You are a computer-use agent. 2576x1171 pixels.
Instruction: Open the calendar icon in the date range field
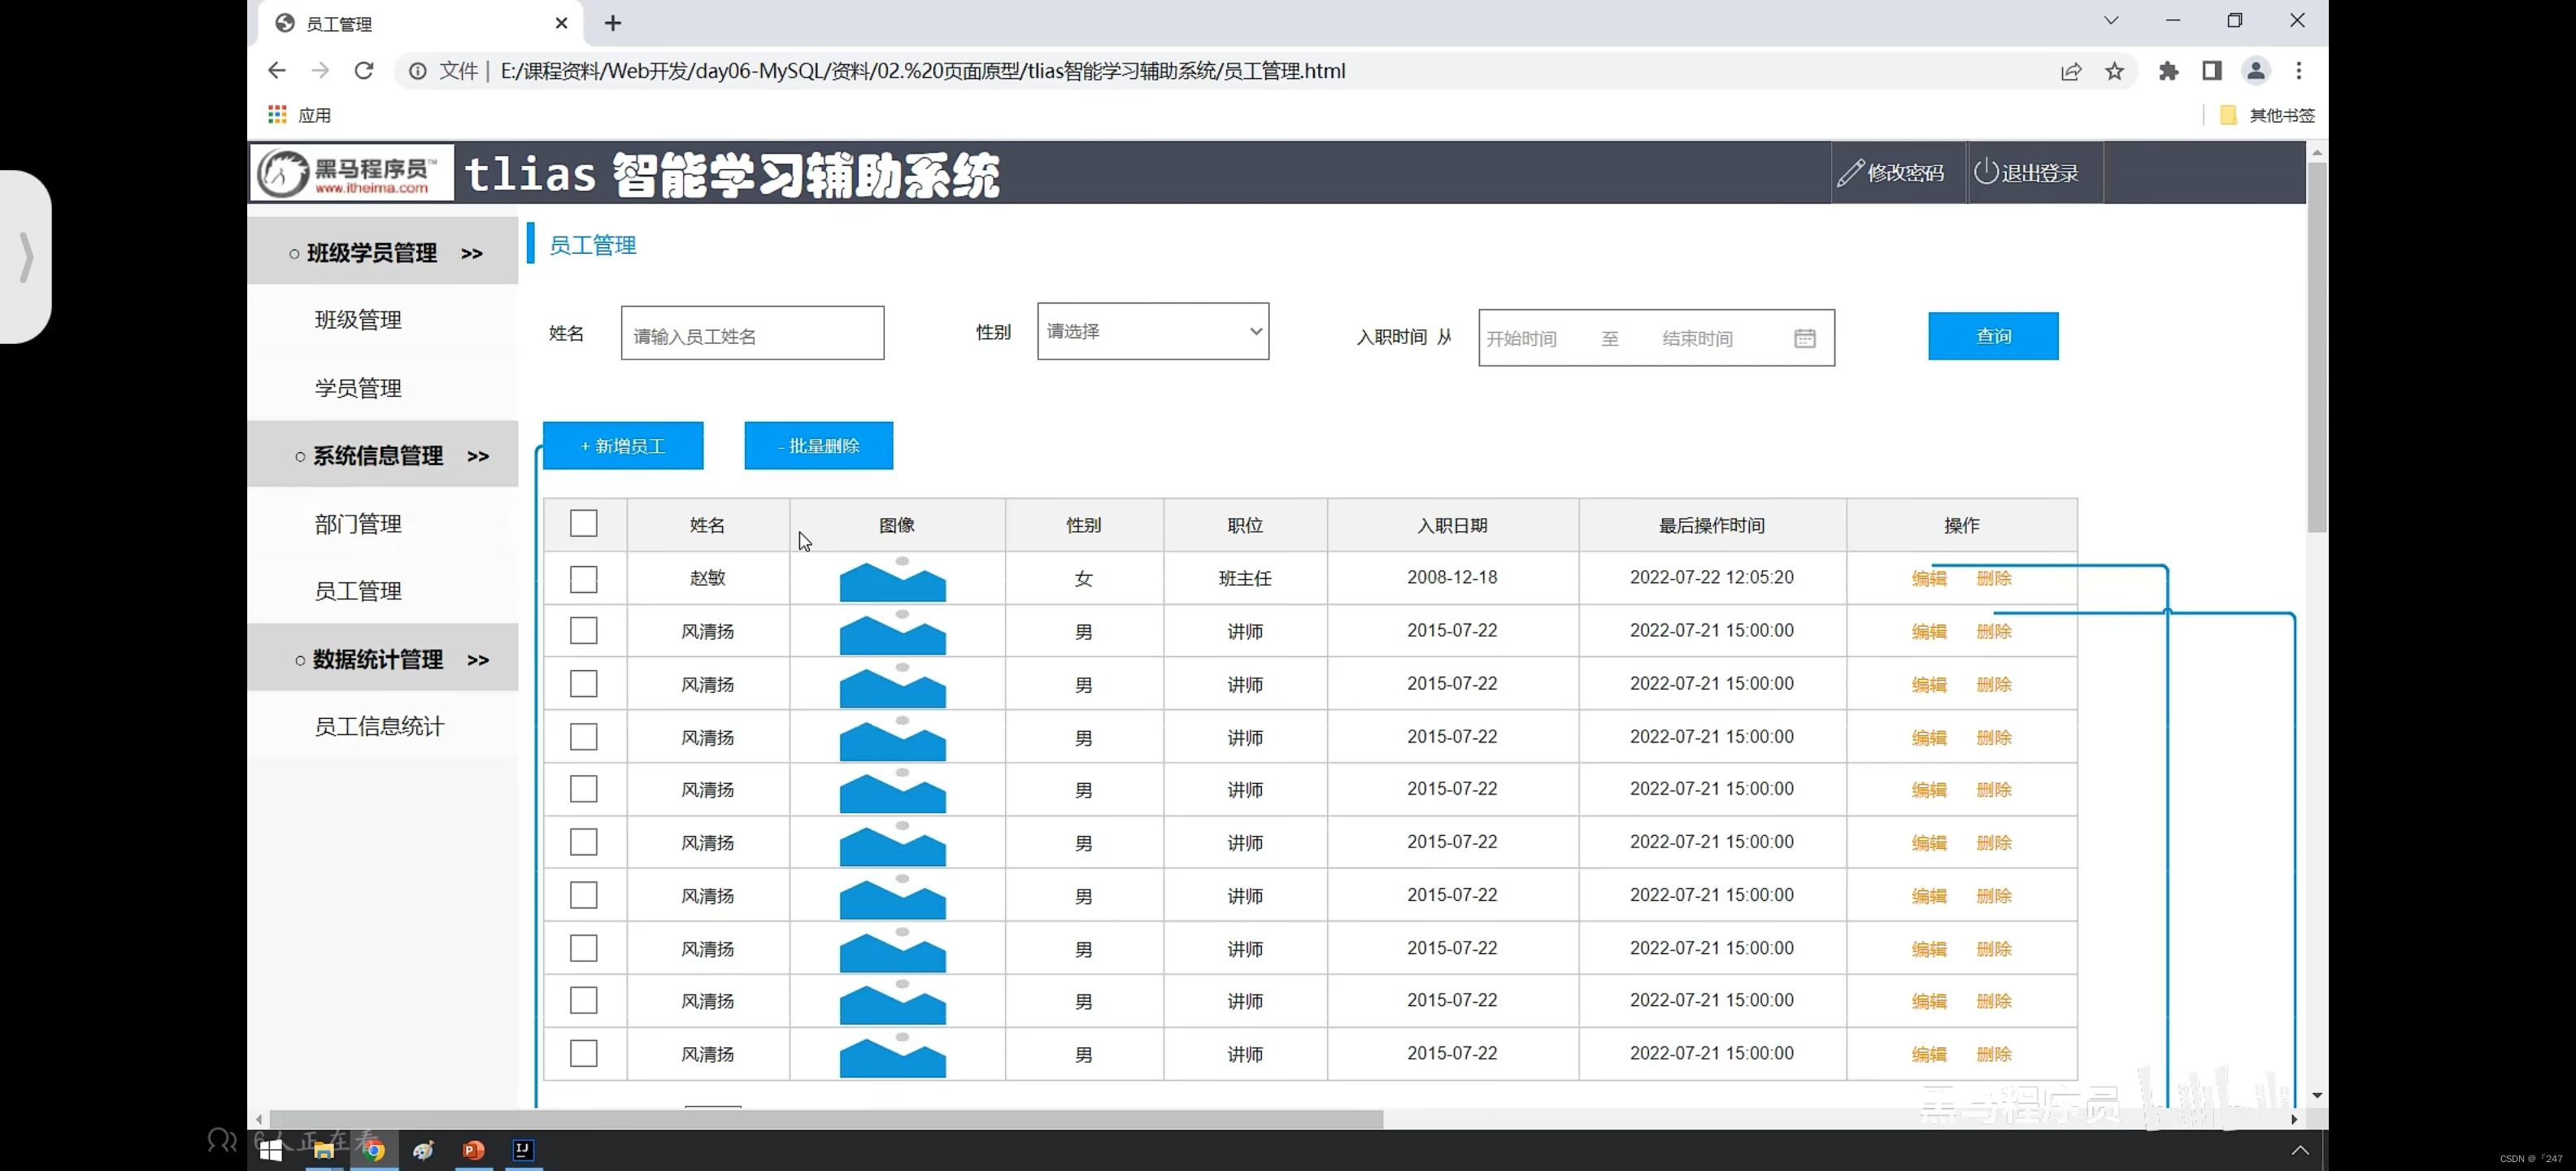1804,338
